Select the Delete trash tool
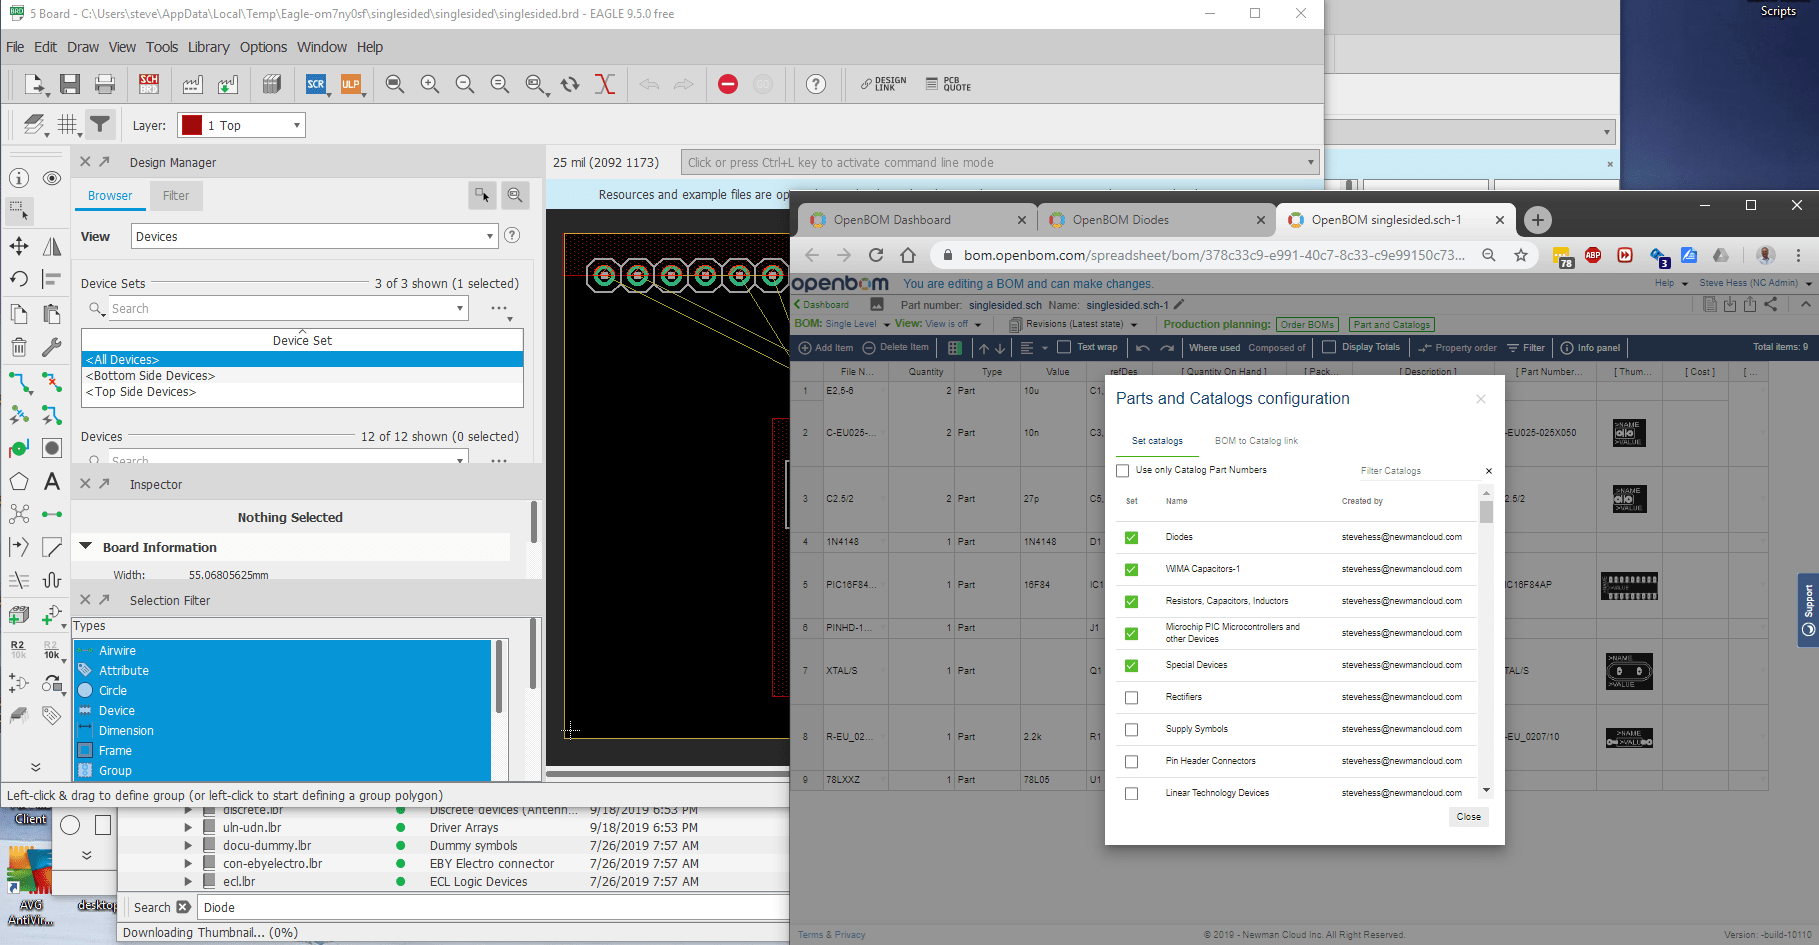The height and width of the screenshot is (945, 1819). (x=19, y=347)
